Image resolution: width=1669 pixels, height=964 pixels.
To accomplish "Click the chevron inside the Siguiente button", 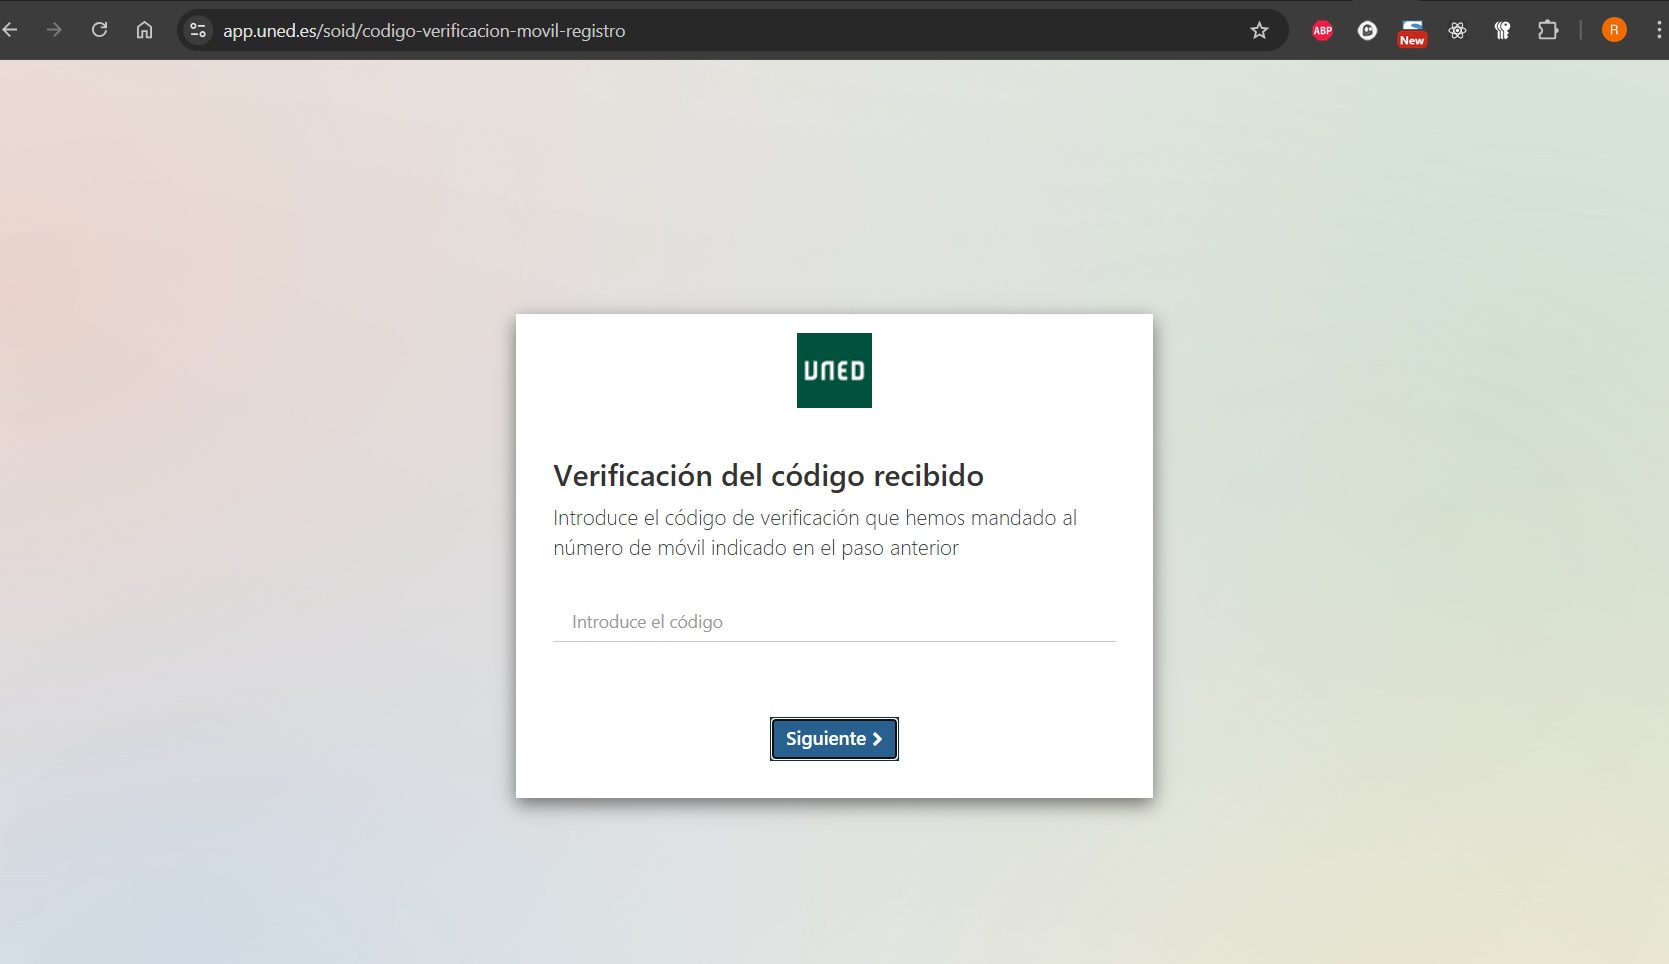I will (x=877, y=739).
